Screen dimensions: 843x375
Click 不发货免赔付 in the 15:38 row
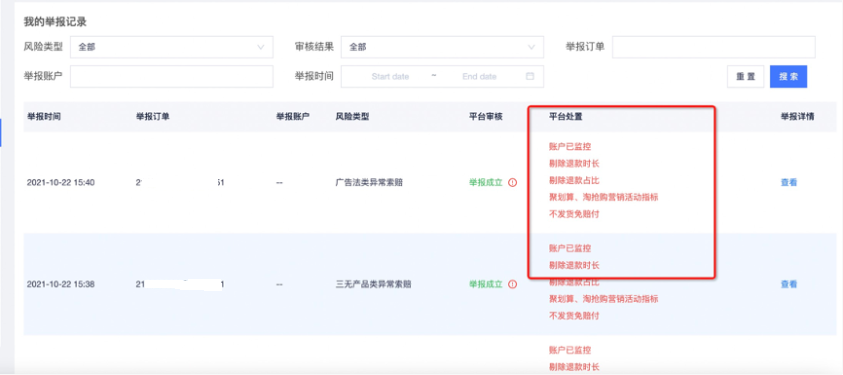click(x=574, y=316)
